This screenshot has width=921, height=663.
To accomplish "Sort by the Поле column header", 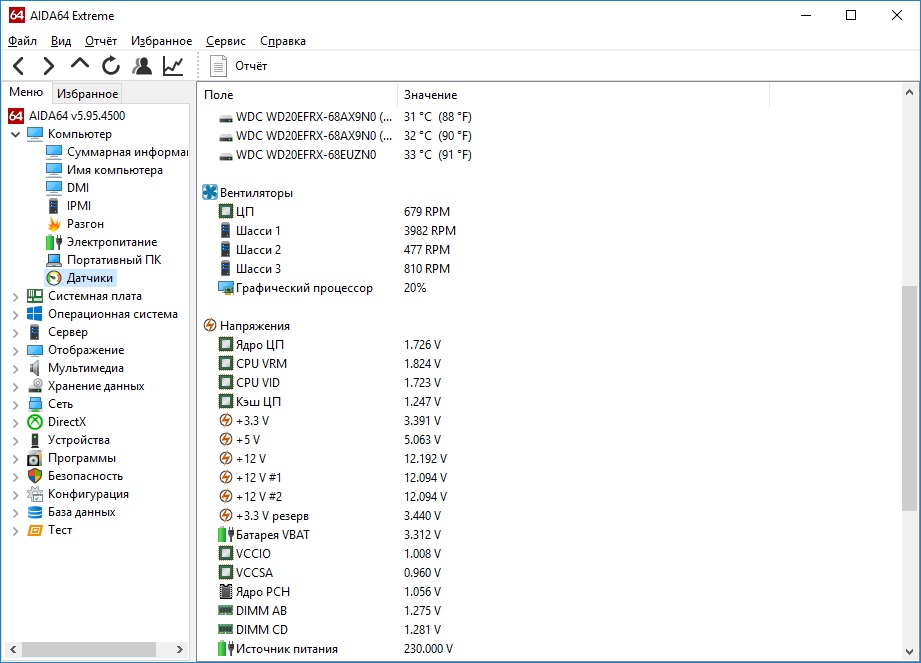I will [x=298, y=95].
